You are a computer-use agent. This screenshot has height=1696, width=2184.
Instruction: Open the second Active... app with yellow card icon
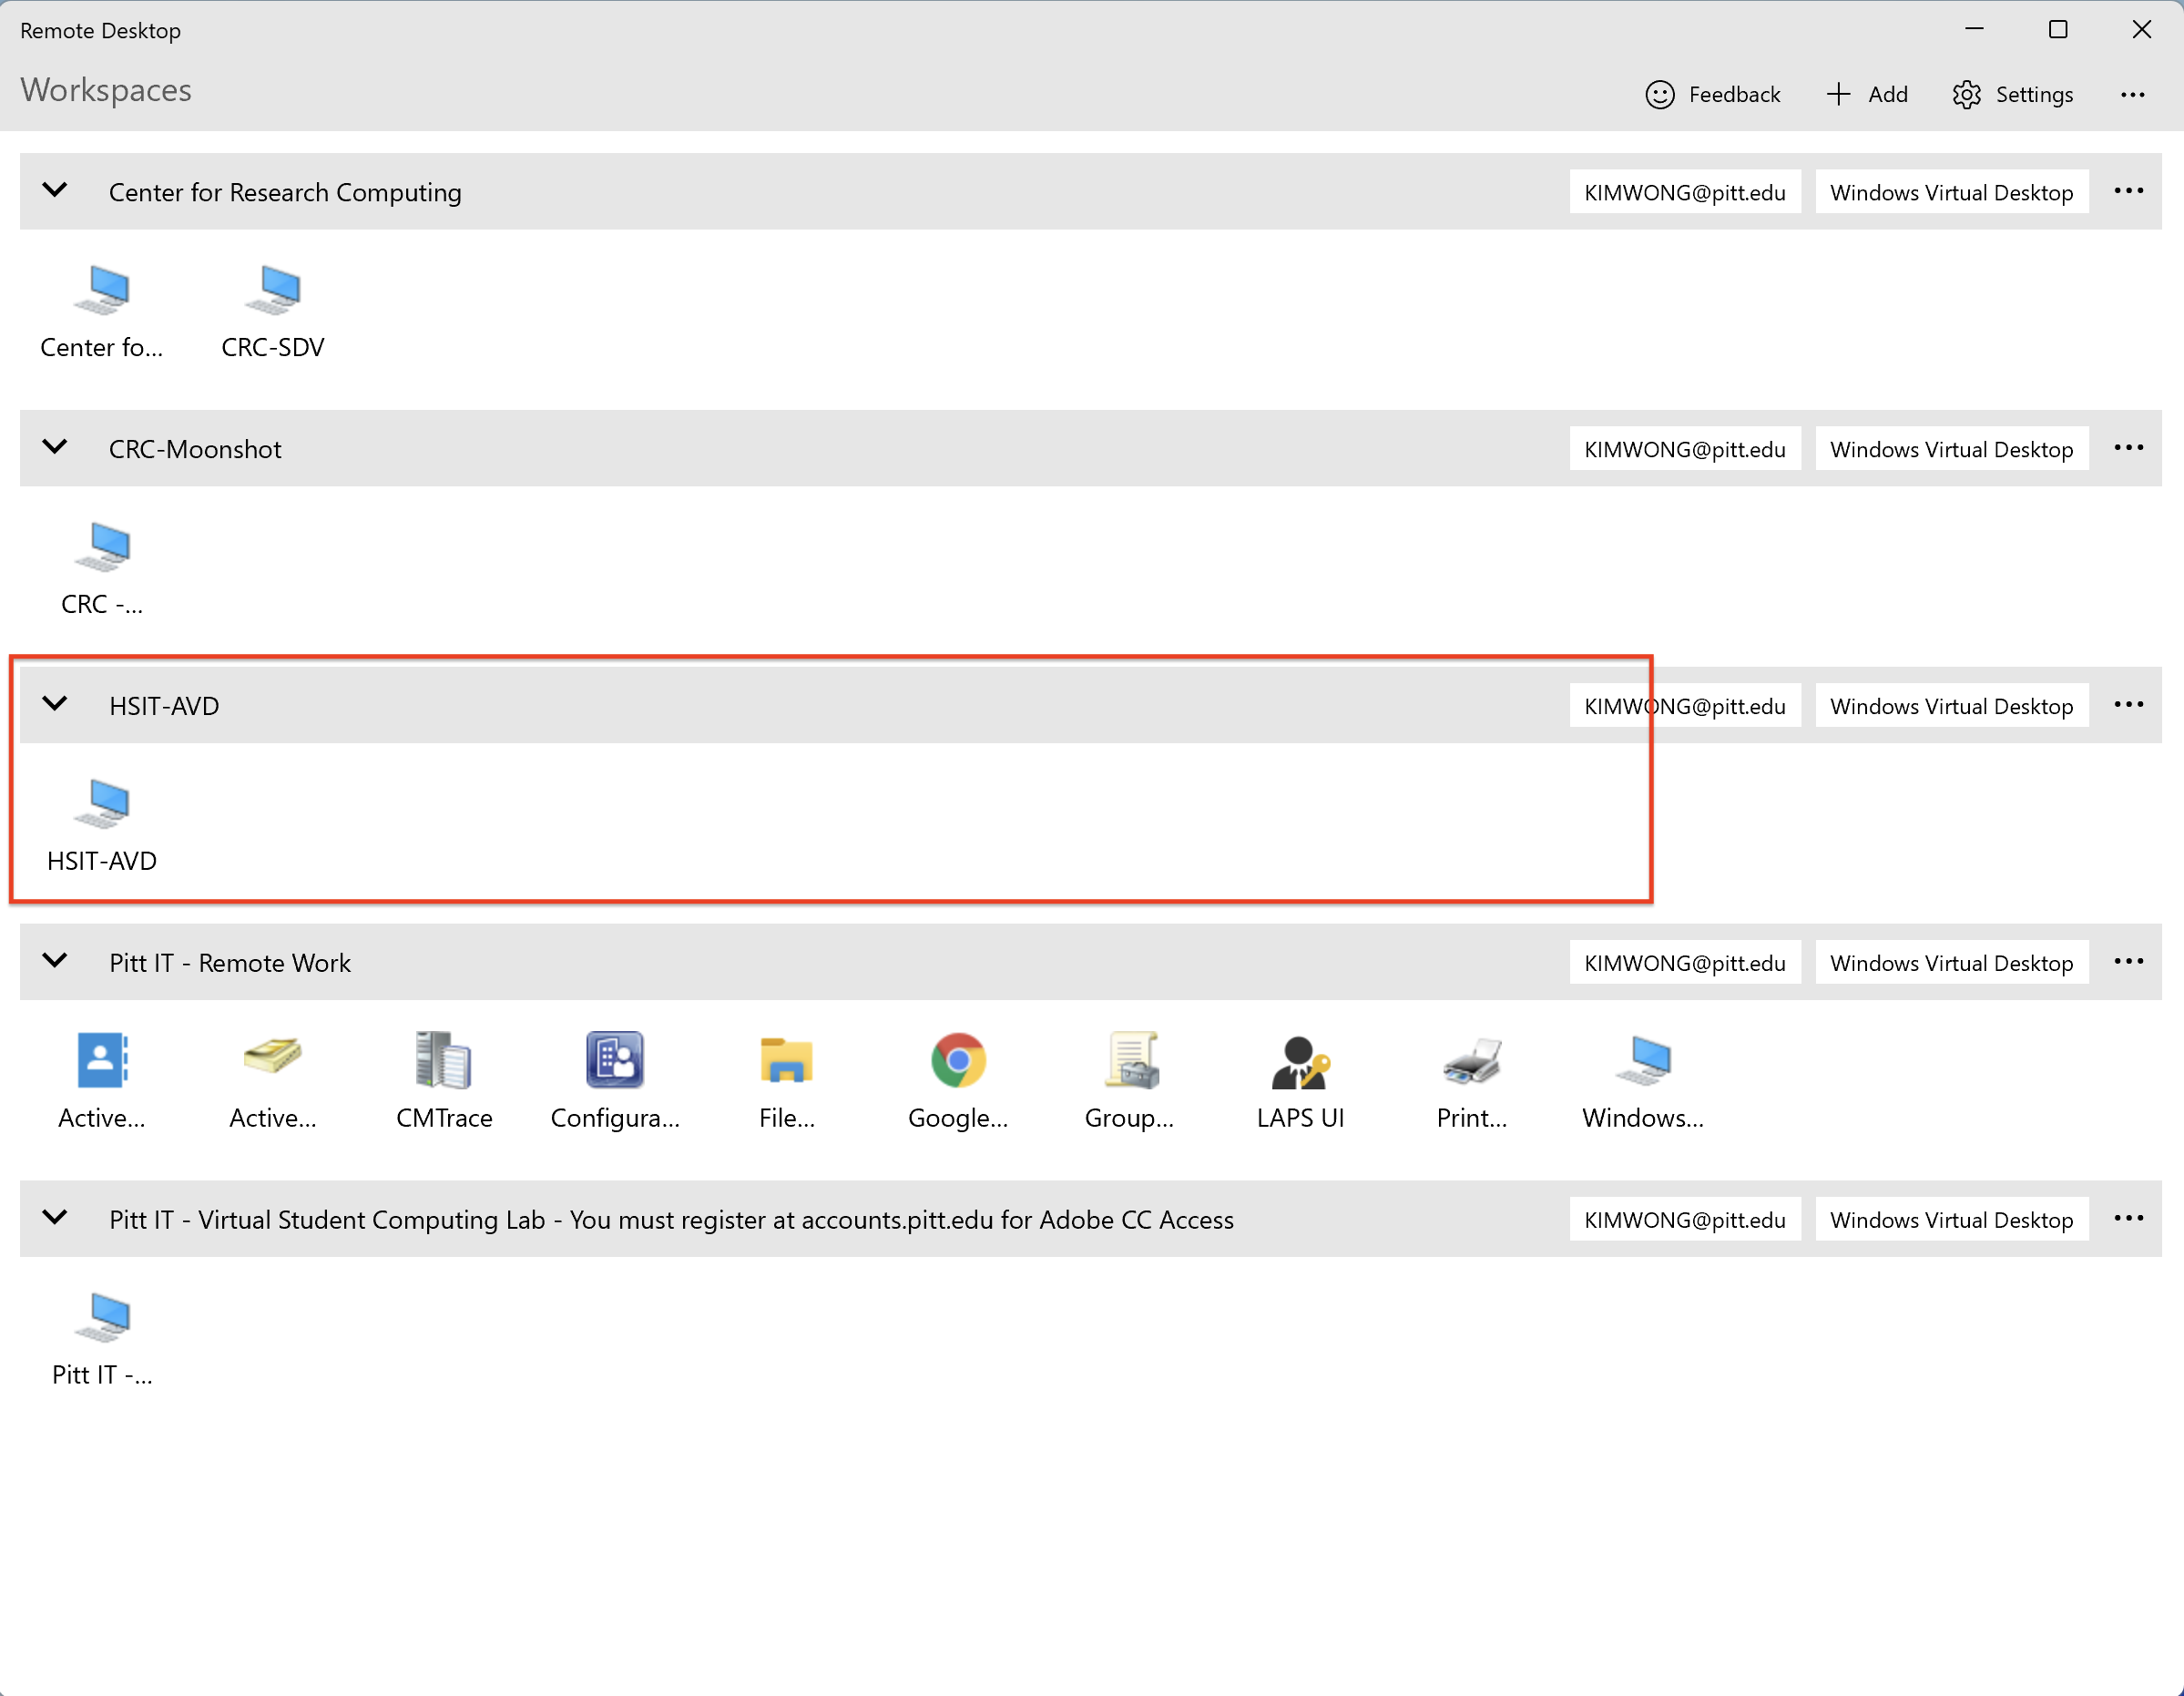[x=273, y=1082]
